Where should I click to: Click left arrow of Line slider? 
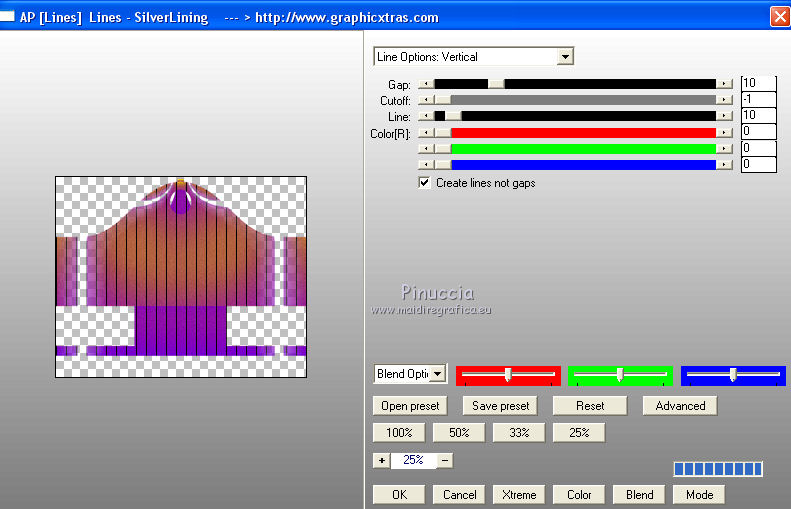425,116
